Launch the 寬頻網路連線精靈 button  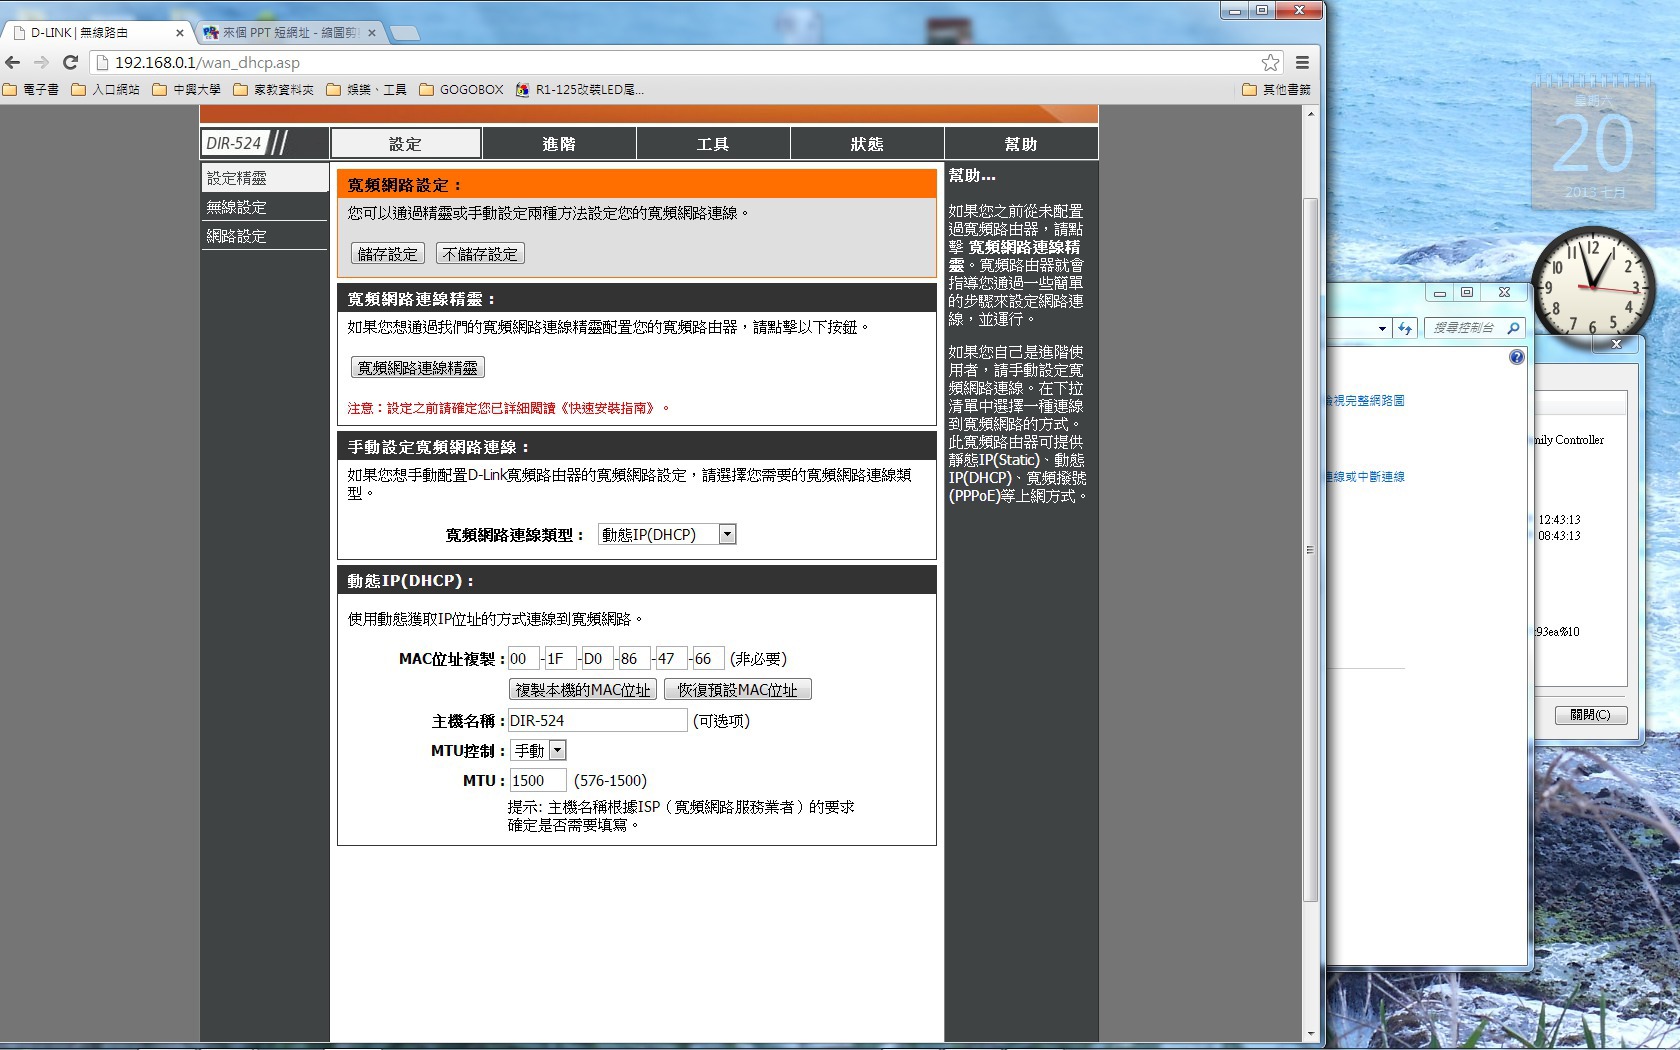417,368
